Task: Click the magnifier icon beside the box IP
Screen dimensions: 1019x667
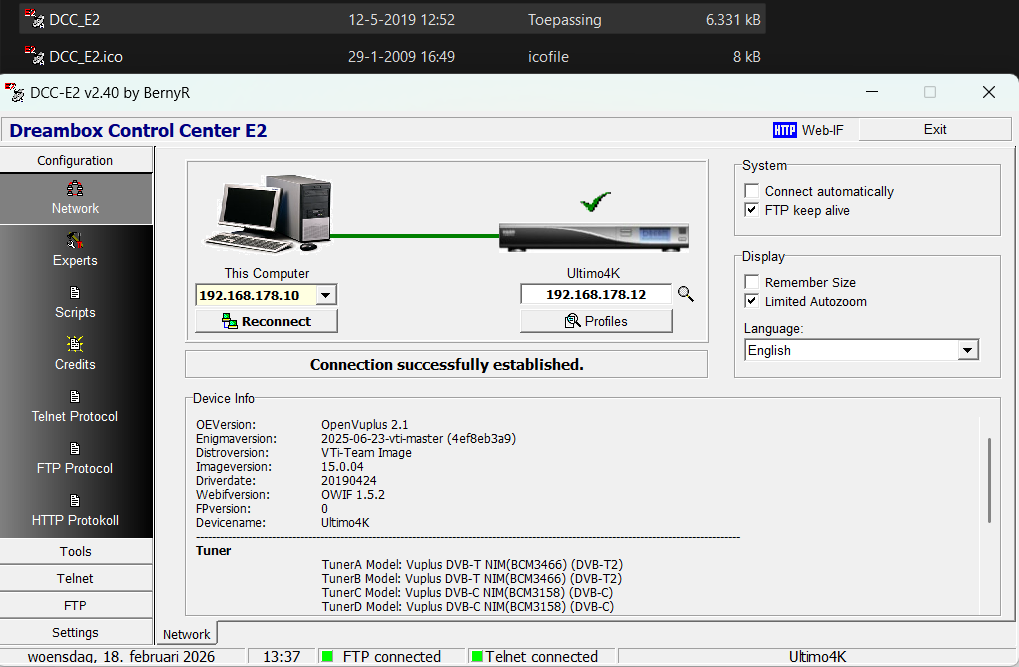Action: [687, 294]
